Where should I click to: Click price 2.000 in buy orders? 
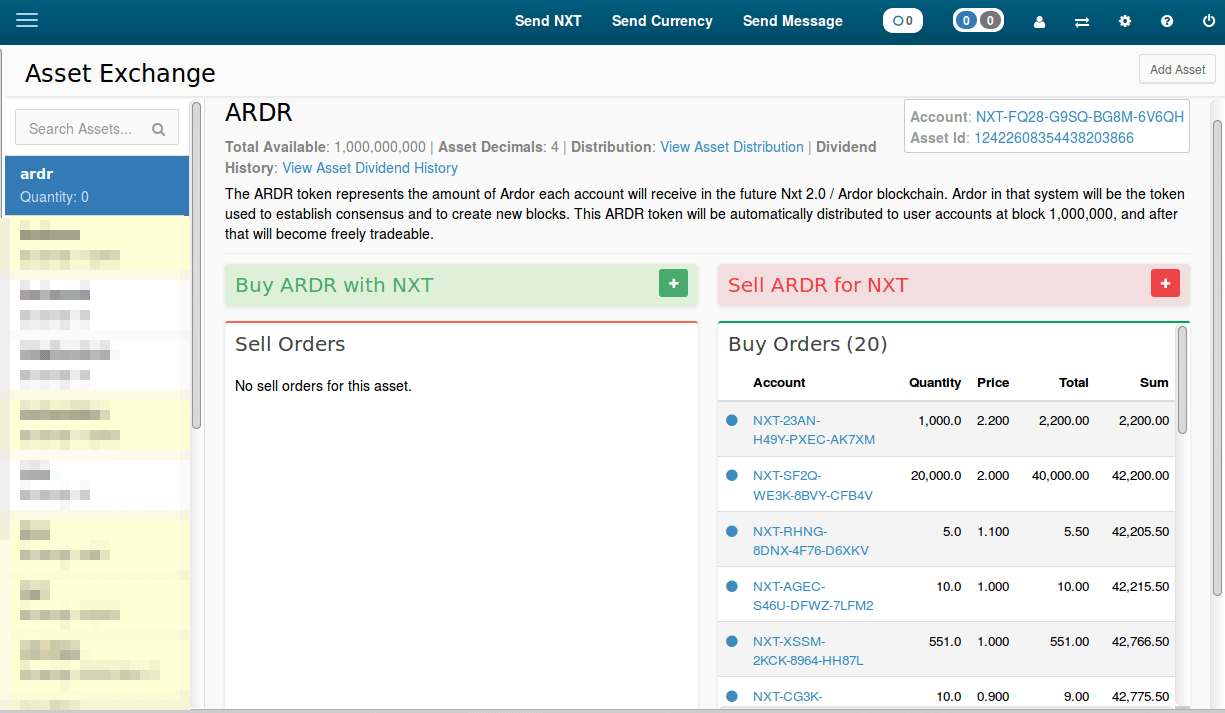pos(993,476)
